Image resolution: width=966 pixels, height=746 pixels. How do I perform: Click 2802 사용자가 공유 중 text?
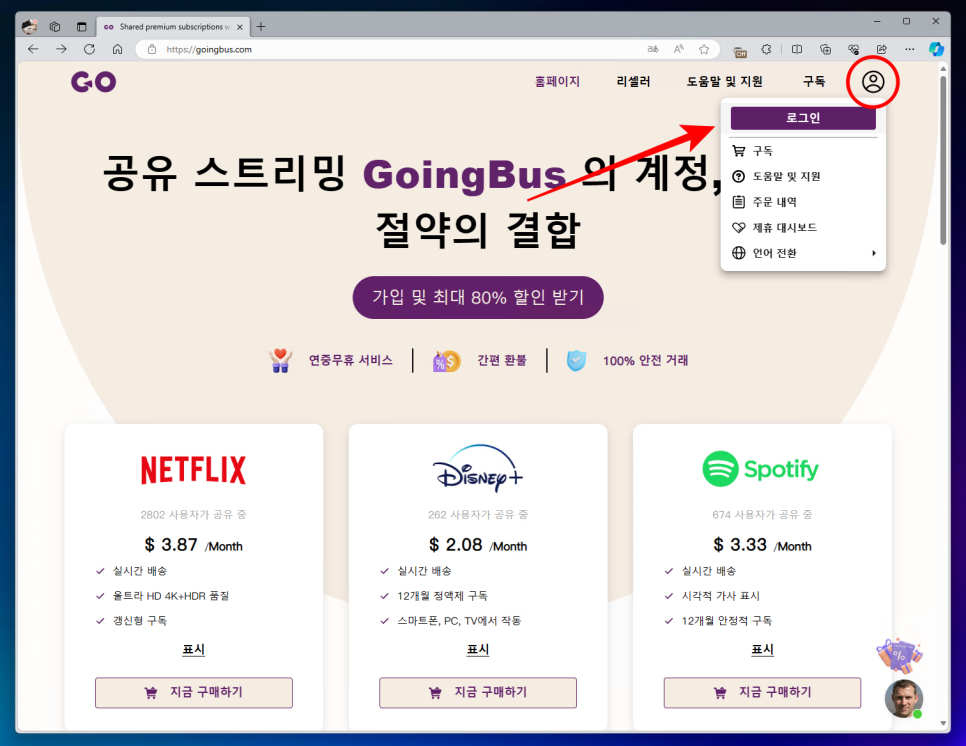(x=193, y=514)
